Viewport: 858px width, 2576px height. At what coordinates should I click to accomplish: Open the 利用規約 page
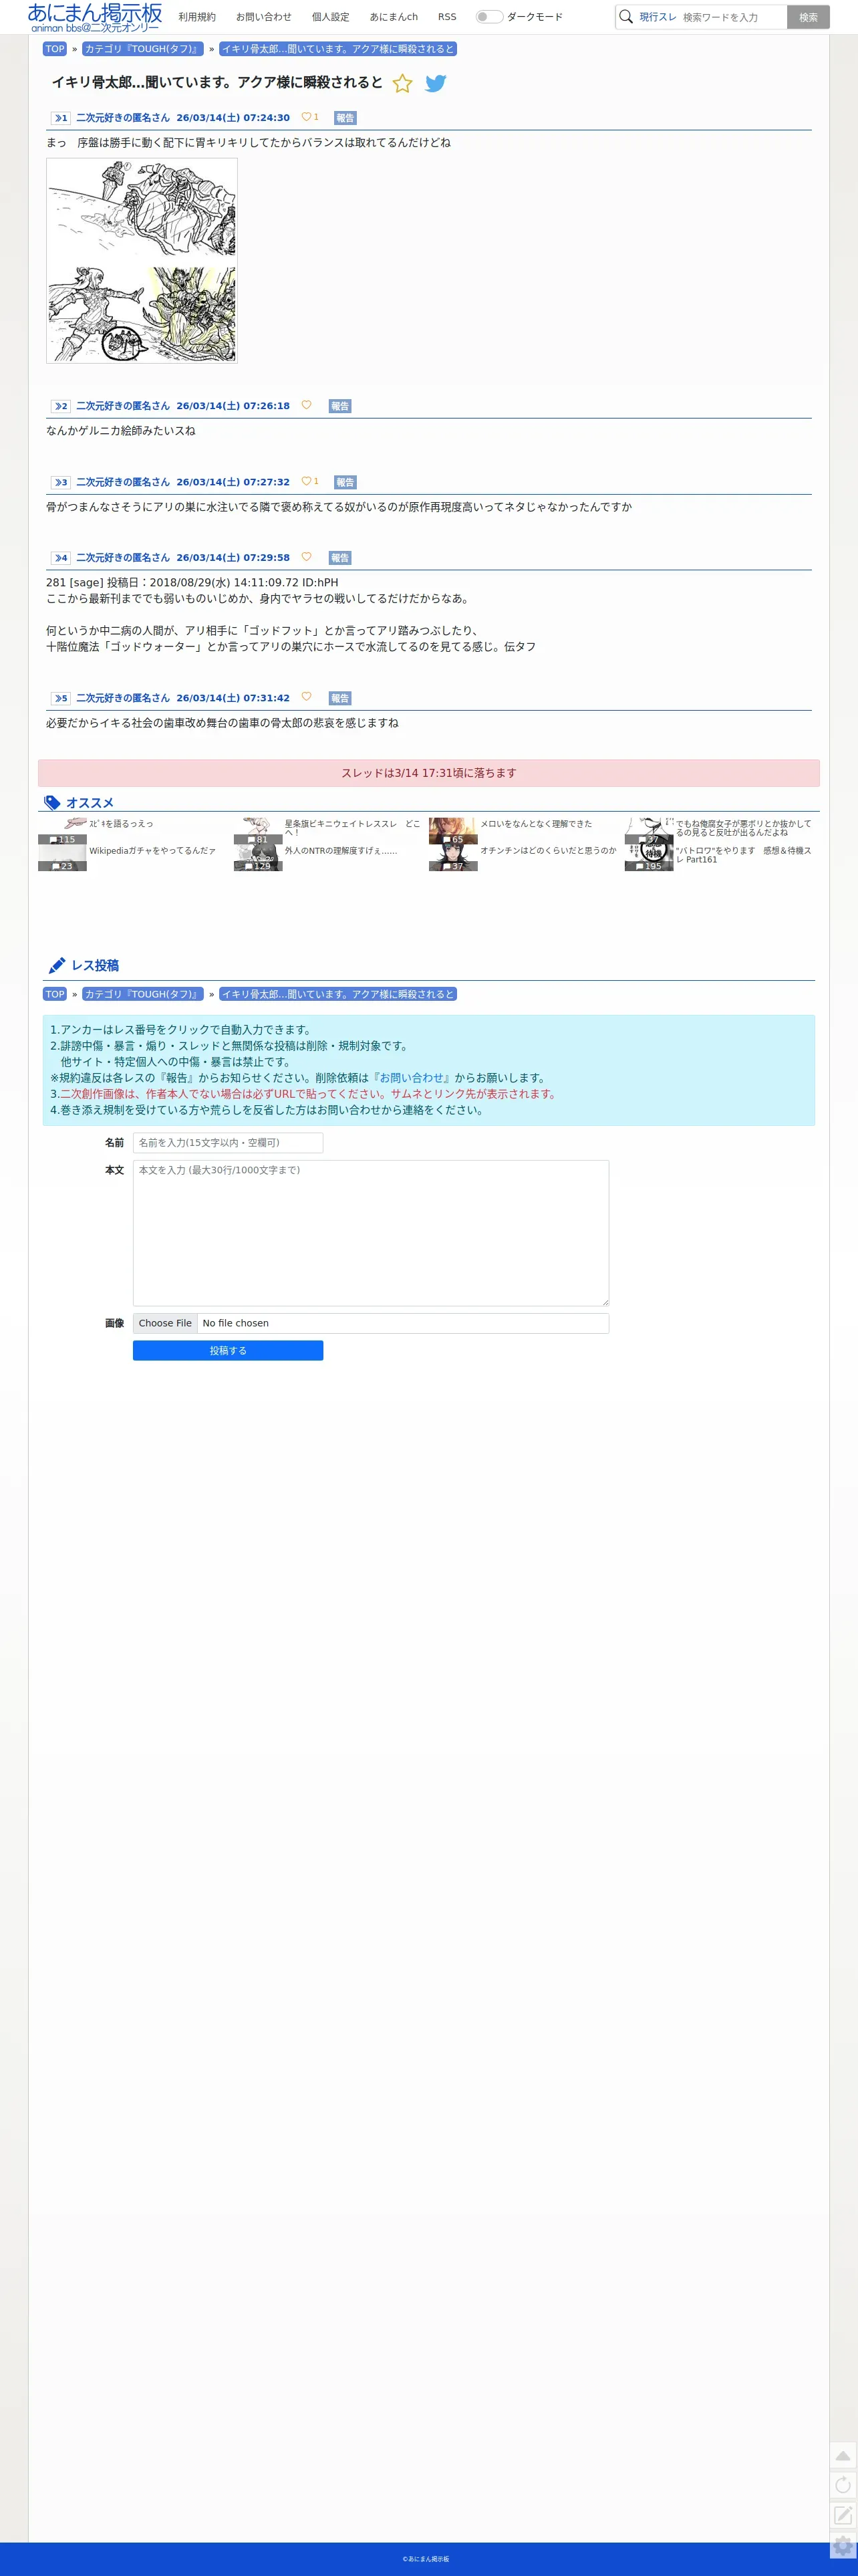(x=197, y=17)
